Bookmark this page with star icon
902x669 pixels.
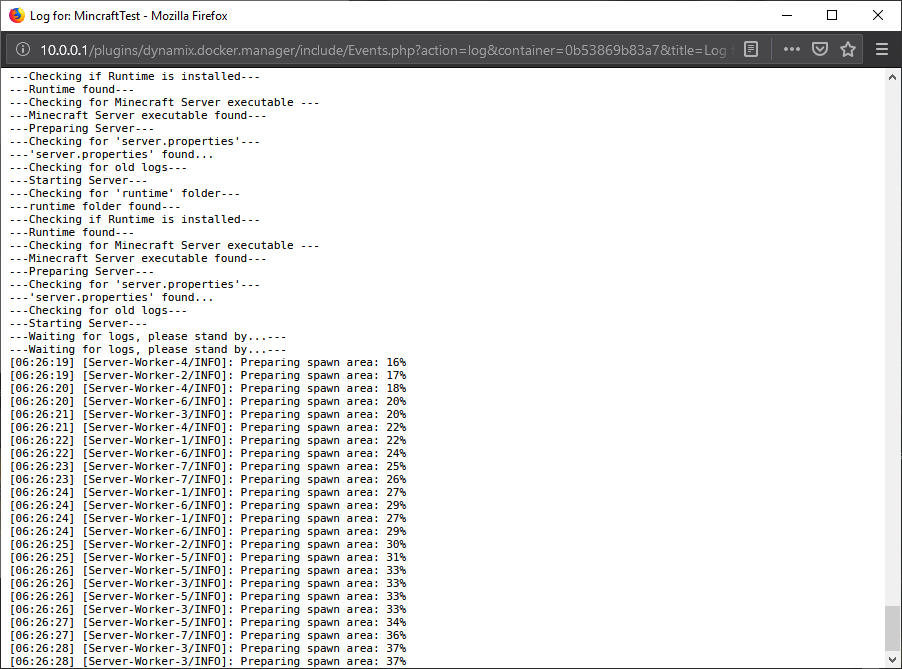(848, 49)
